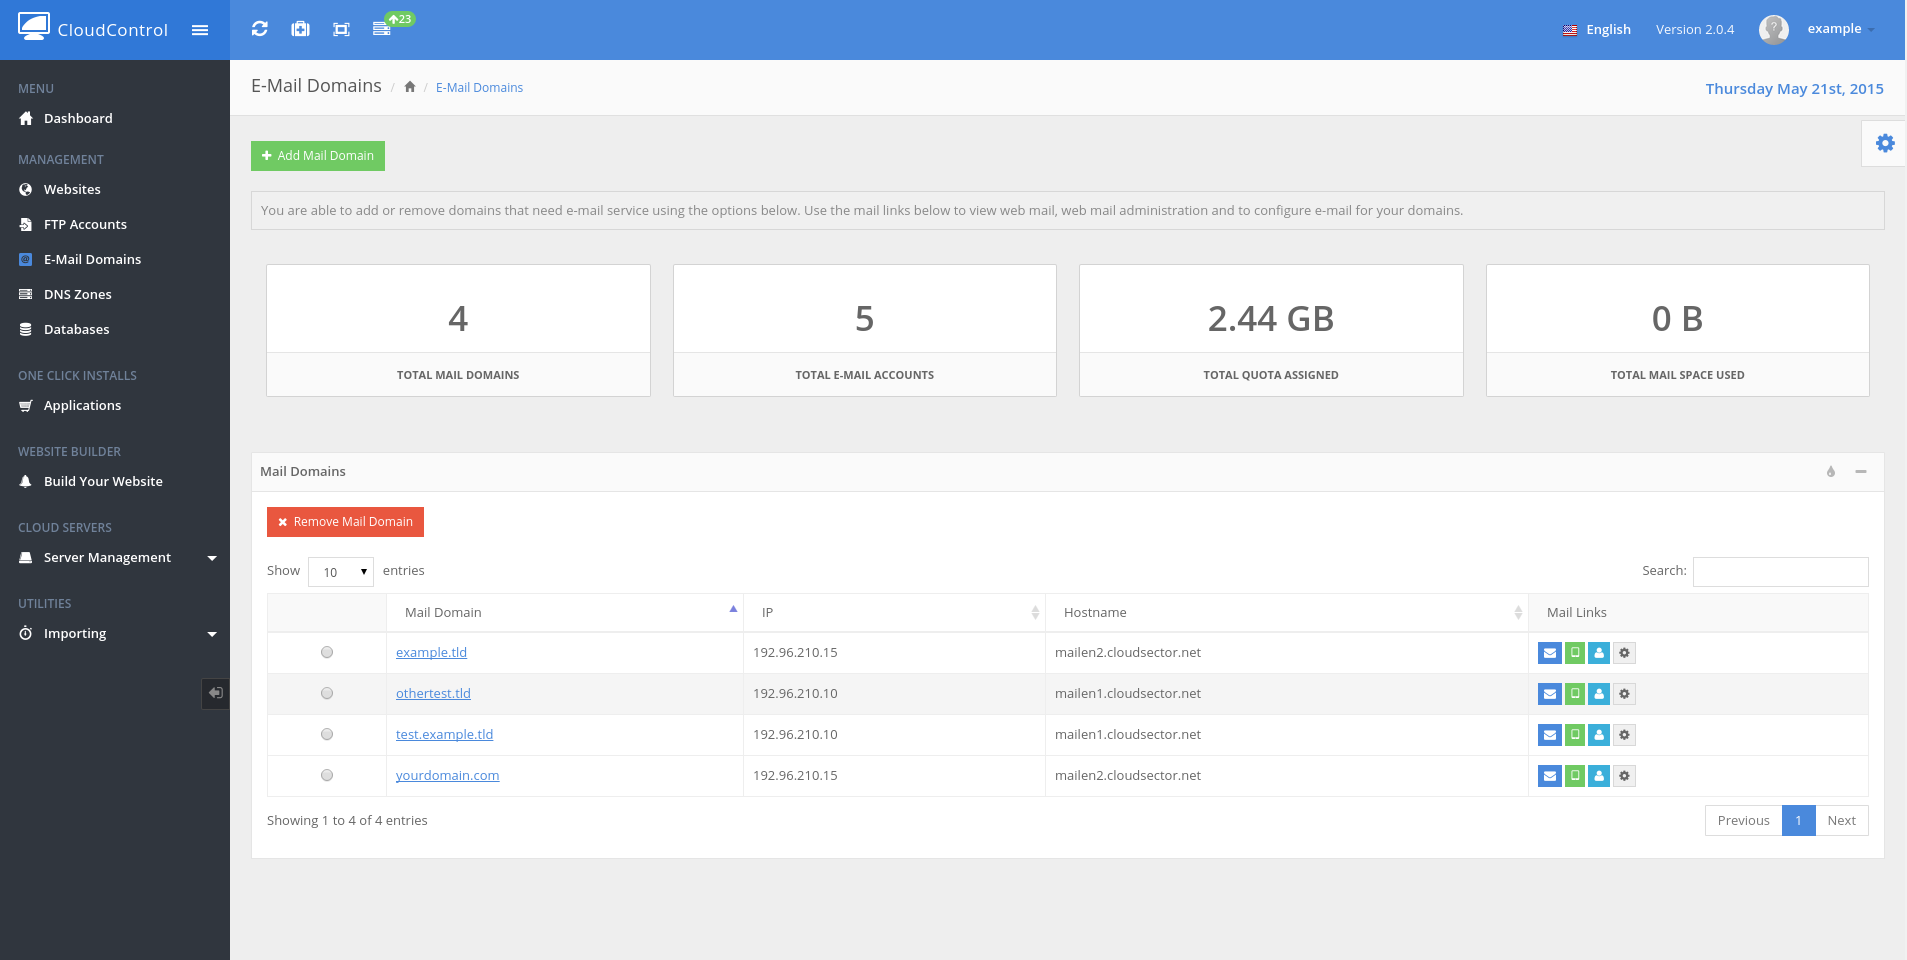Sort table by IP column
This screenshot has width=1907, height=960.
pos(895,612)
